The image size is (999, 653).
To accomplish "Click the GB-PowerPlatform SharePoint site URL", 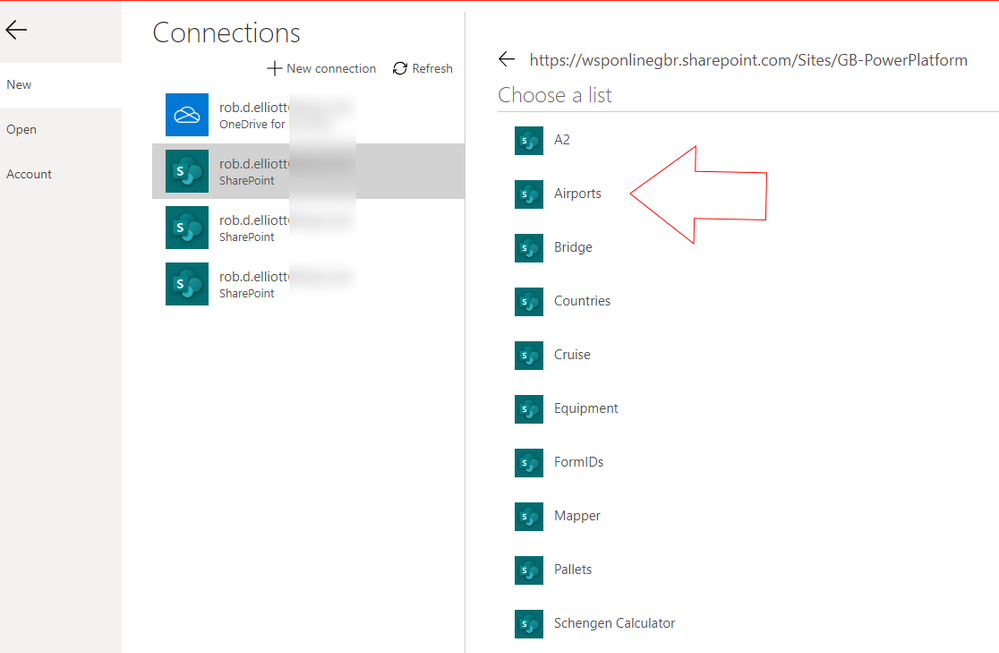I will pos(748,60).
